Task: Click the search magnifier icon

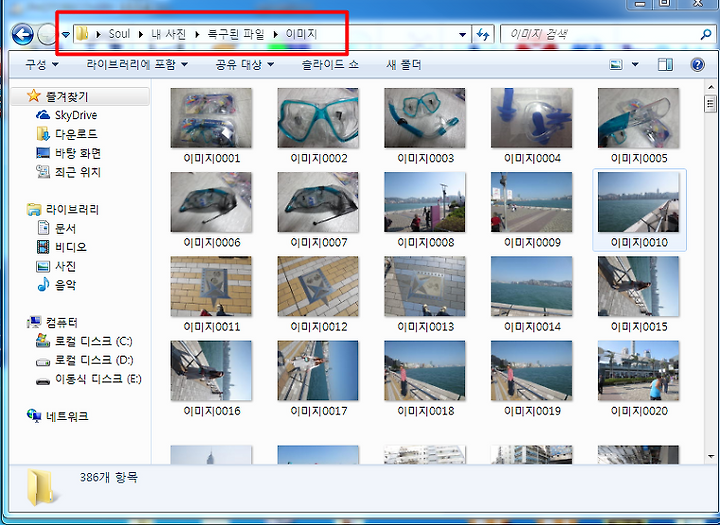Action: [706, 34]
